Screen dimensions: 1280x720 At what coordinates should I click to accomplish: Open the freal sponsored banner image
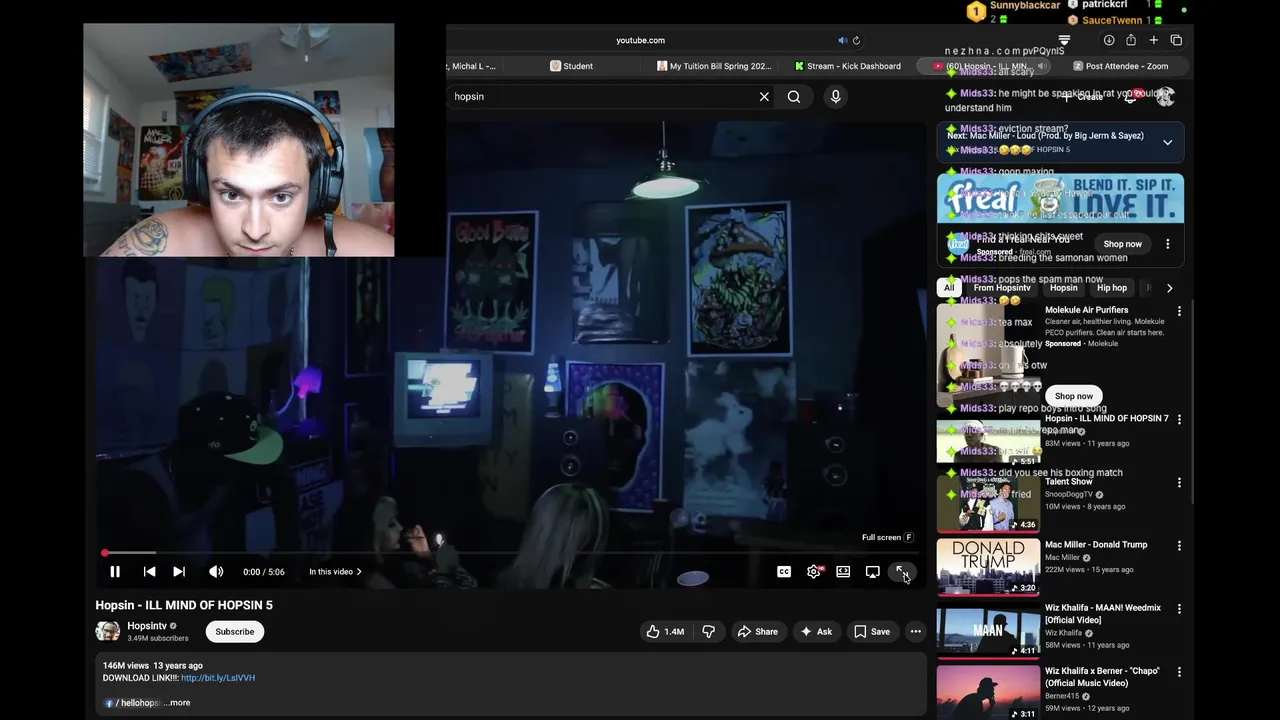(x=1060, y=199)
